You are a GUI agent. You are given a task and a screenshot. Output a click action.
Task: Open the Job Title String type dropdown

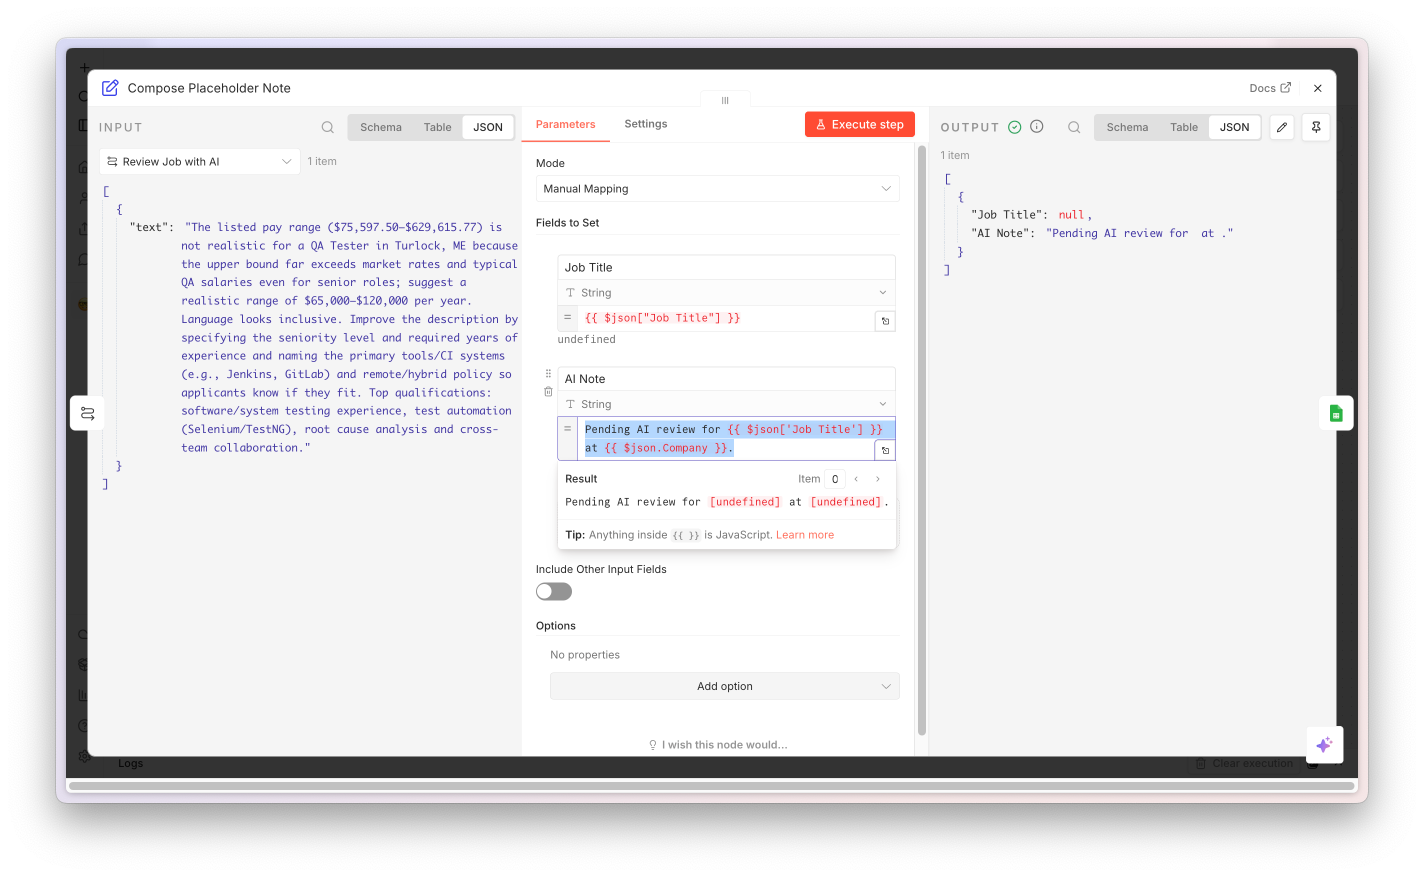pyautogui.click(x=726, y=292)
